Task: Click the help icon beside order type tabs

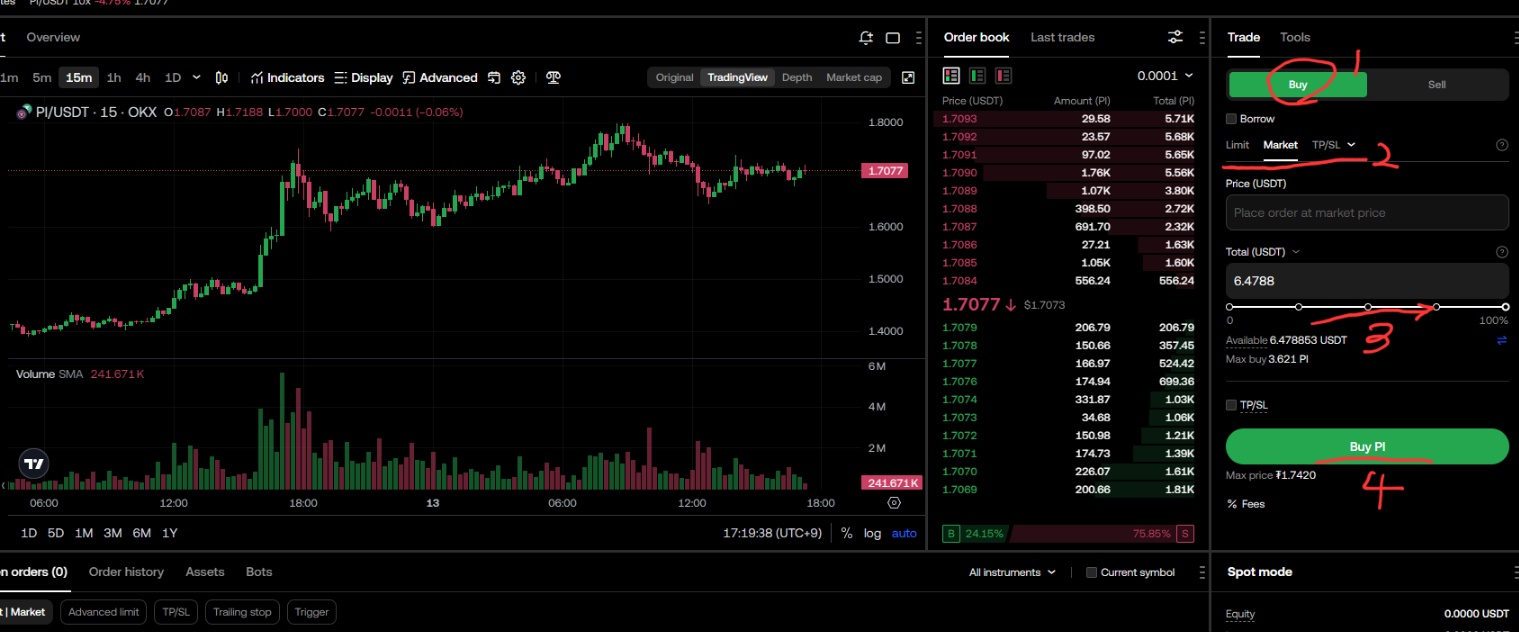Action: click(x=1501, y=145)
